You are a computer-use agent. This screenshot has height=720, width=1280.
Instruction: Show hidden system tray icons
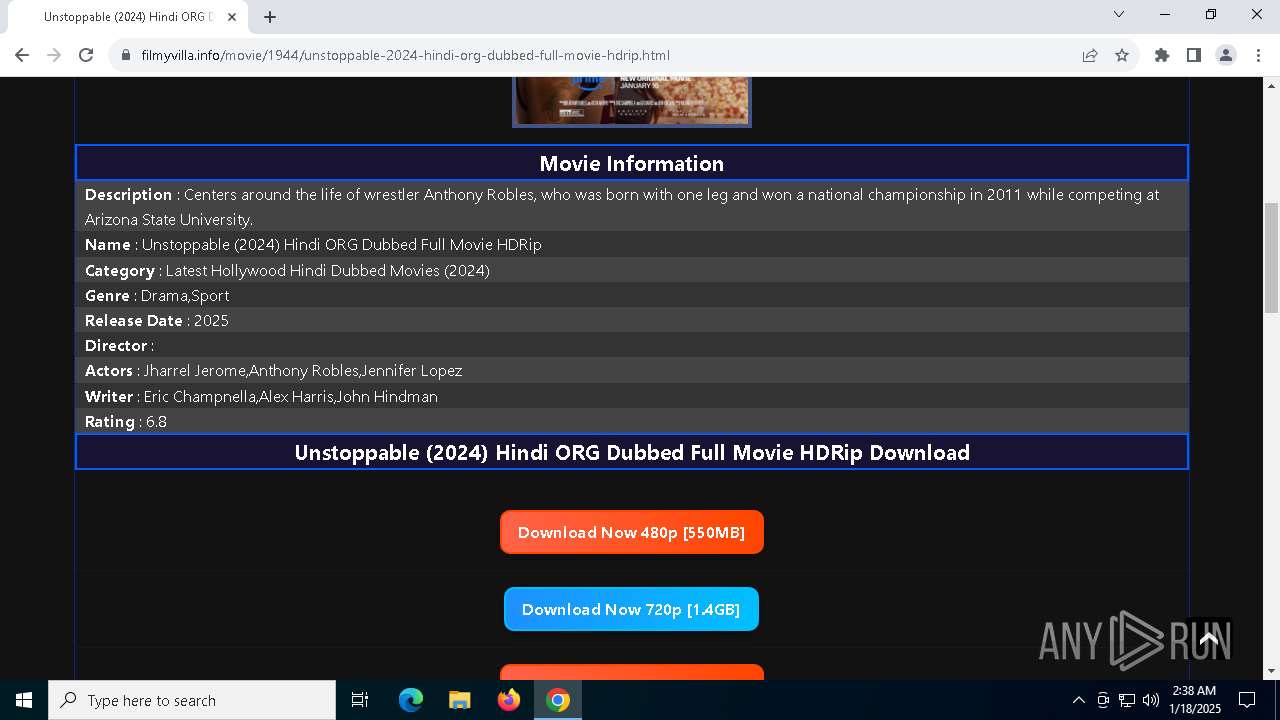tap(1078, 700)
